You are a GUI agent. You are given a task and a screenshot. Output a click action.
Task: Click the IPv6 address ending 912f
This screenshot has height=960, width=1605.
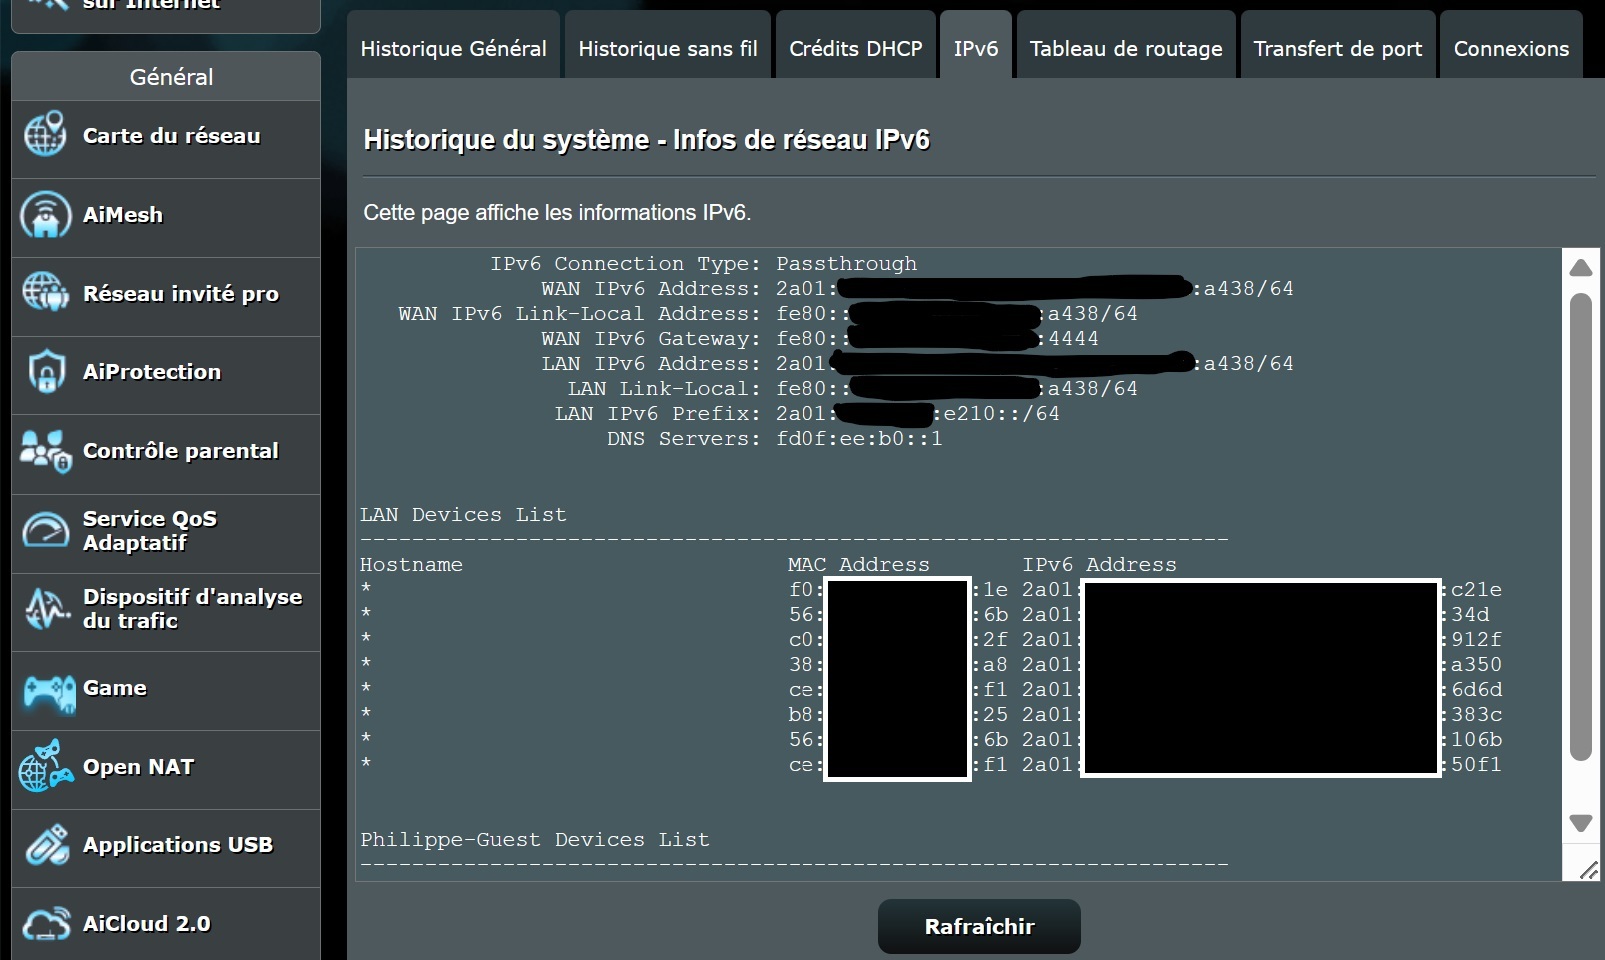(x=1262, y=640)
